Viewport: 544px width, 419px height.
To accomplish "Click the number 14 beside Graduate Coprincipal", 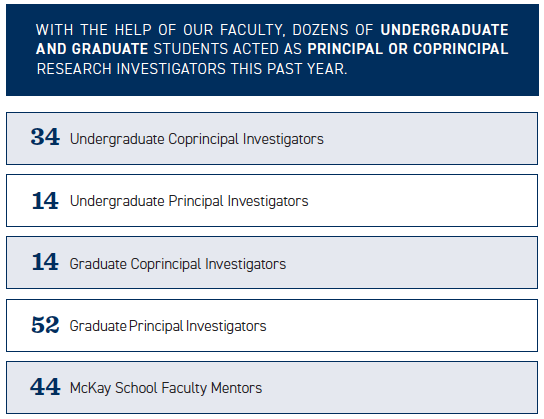I will 45,262.
